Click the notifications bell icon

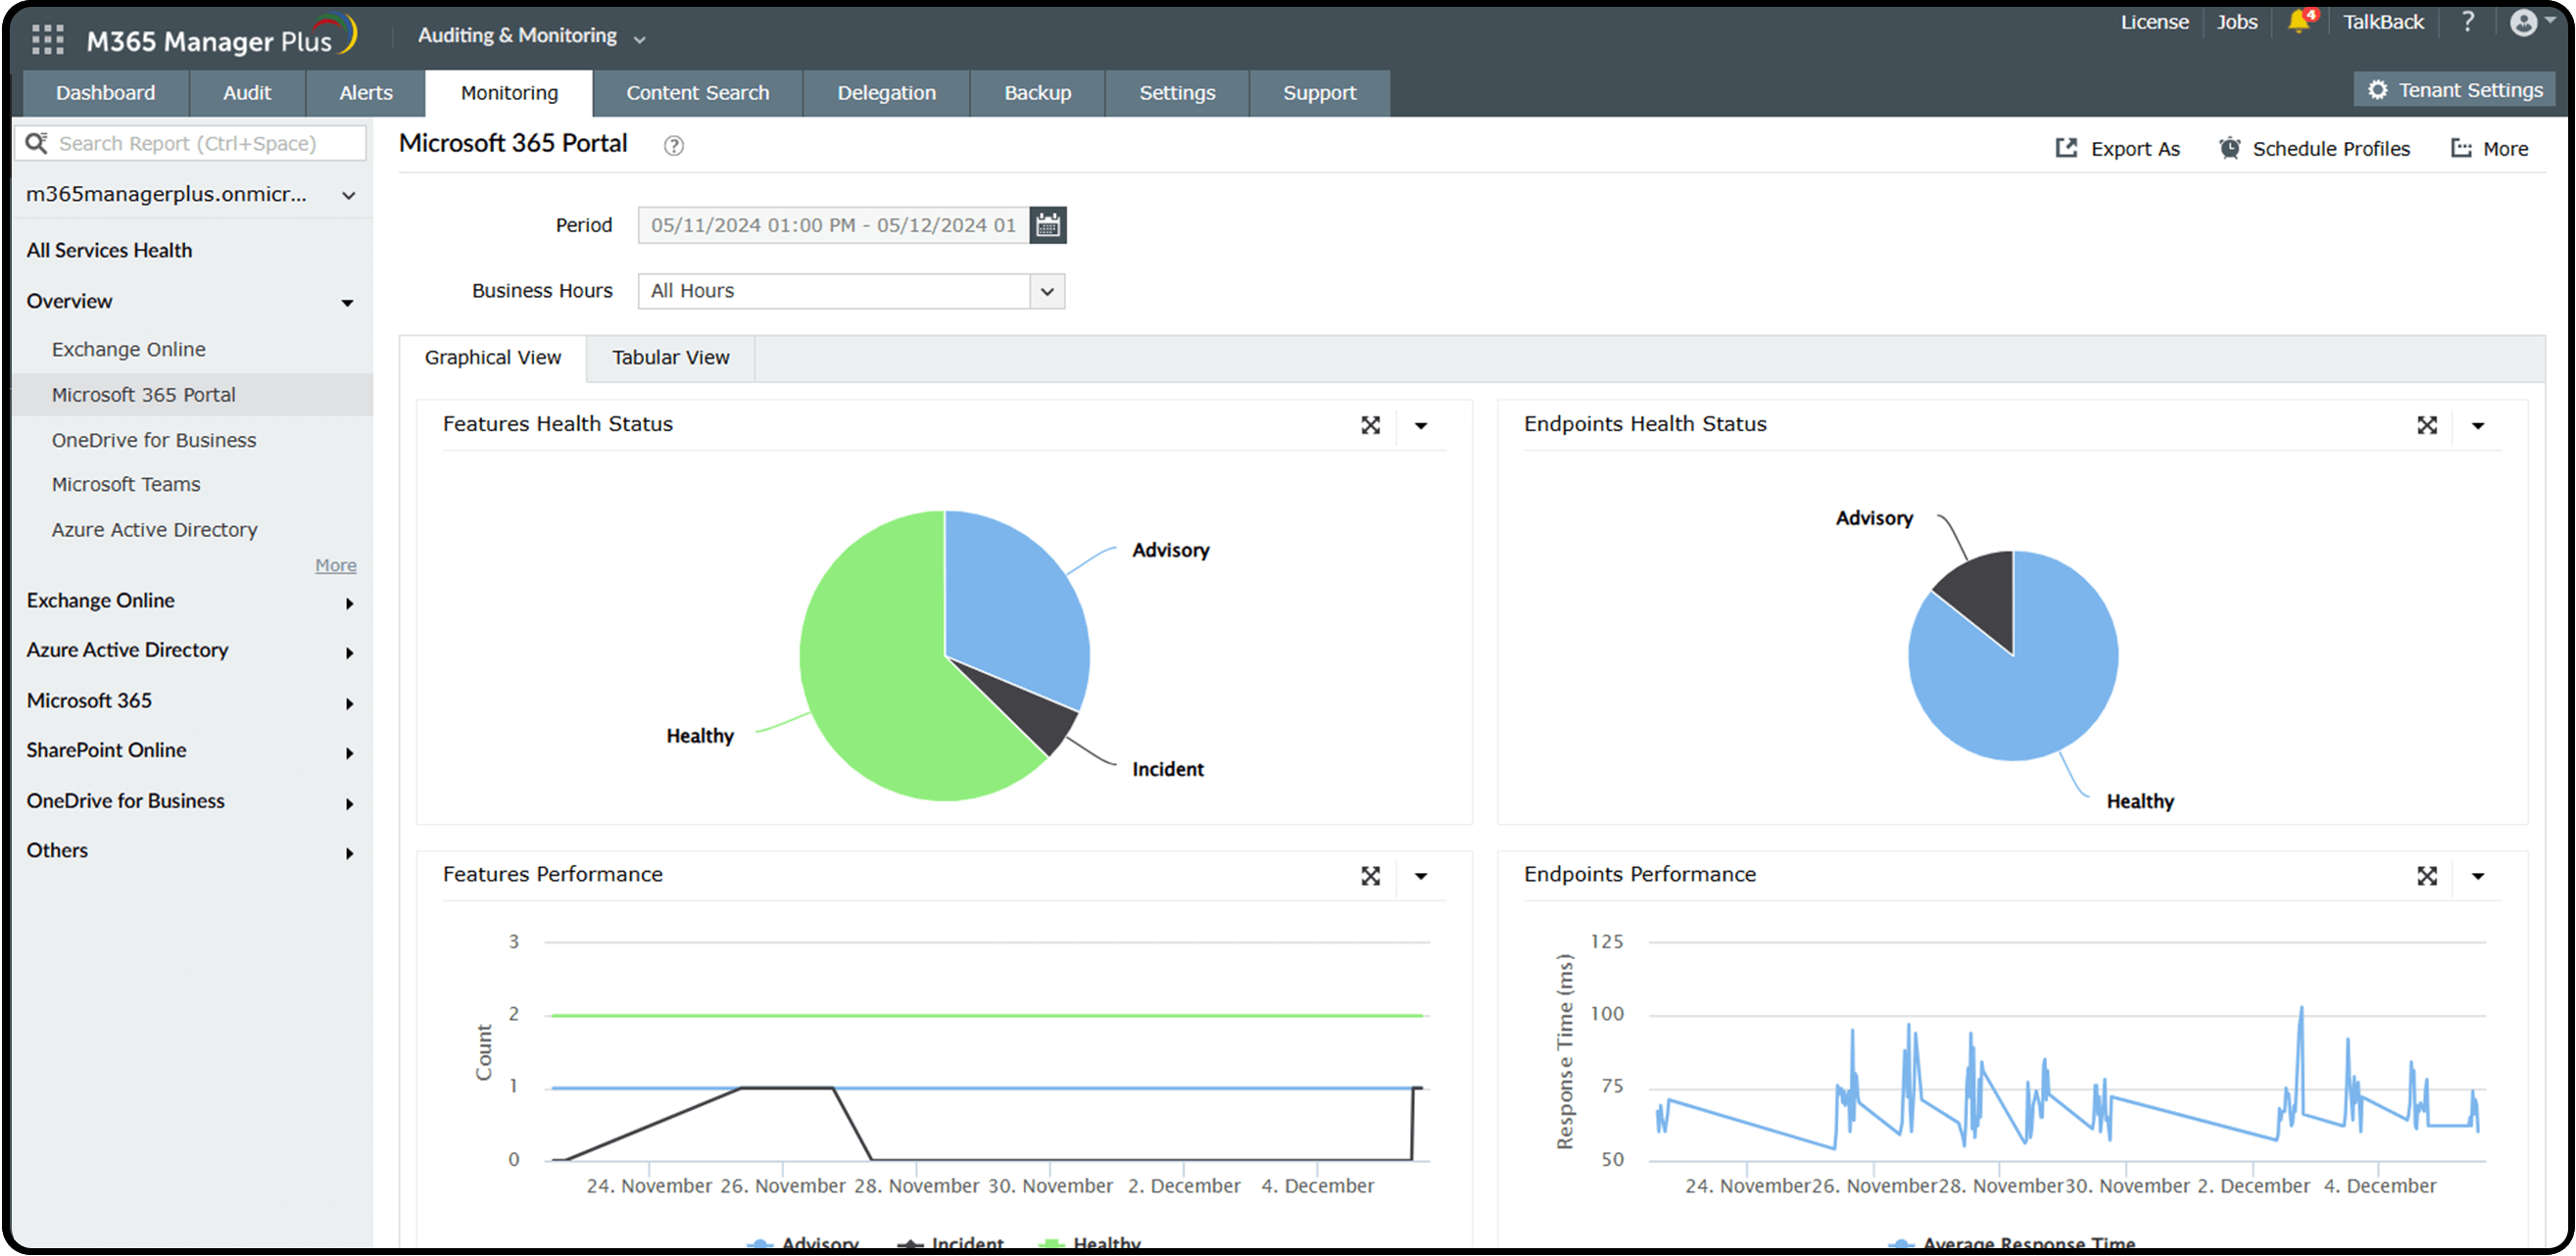click(x=2298, y=22)
